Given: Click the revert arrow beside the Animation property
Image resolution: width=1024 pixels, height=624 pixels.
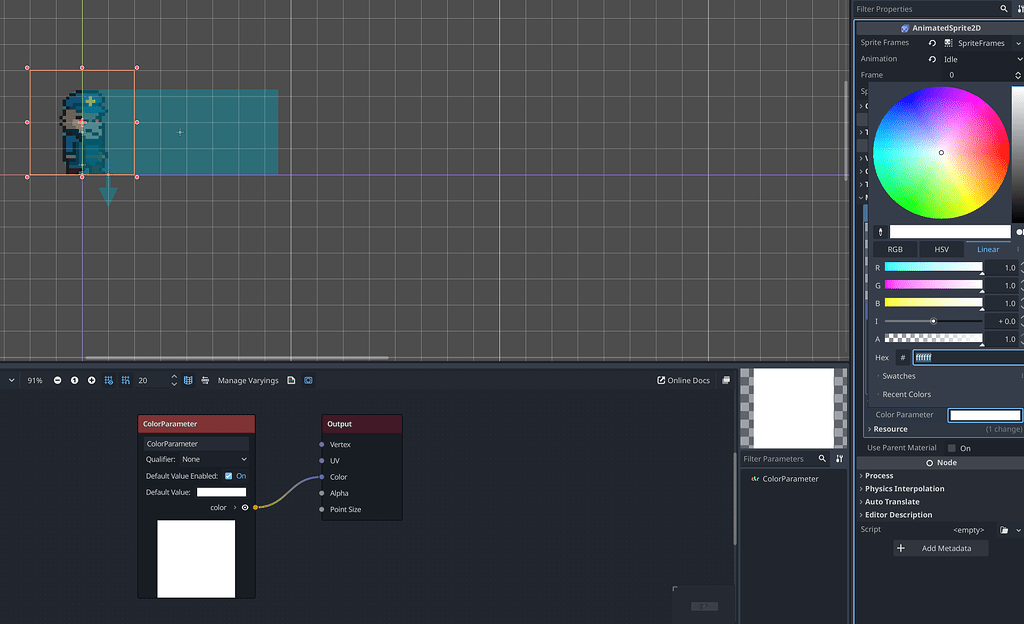Looking at the screenshot, I should tap(932, 58).
